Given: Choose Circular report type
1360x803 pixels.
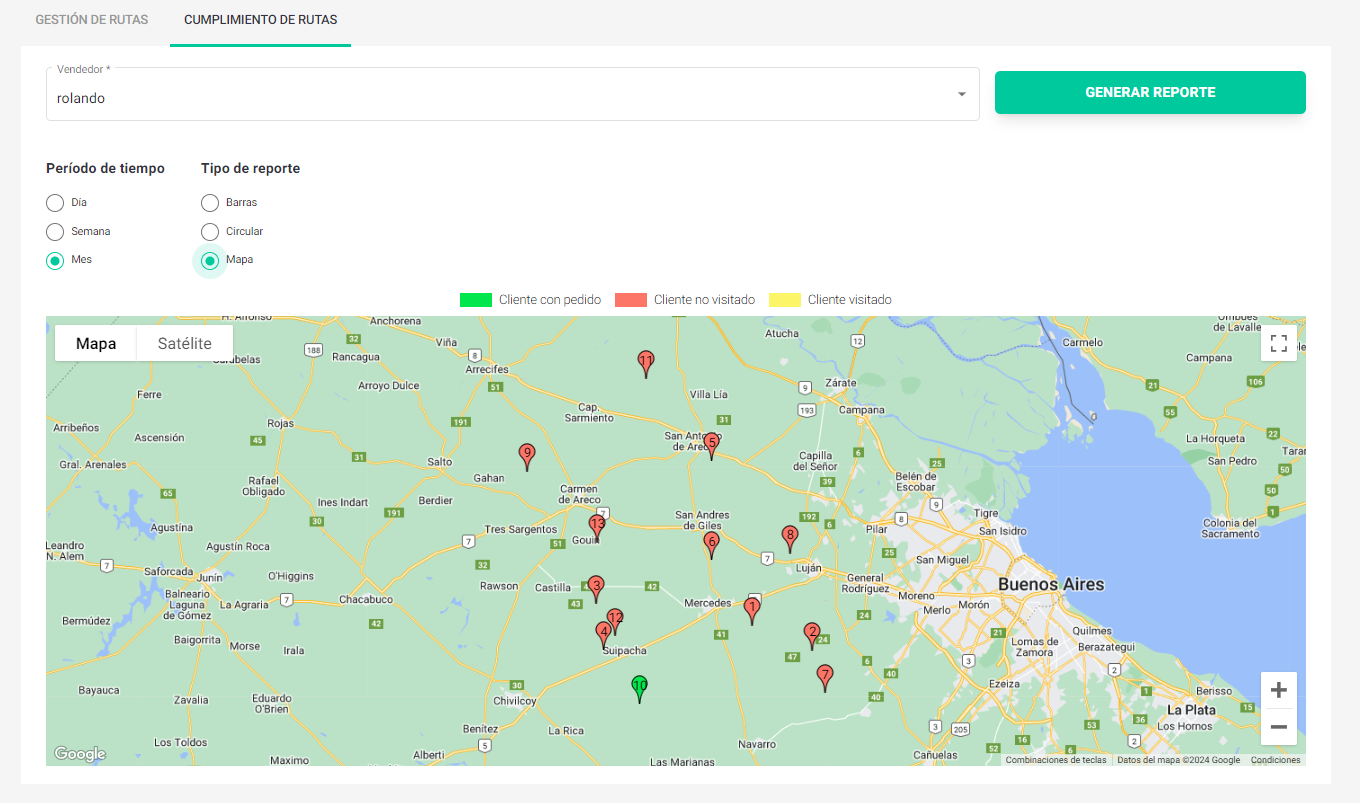Looking at the screenshot, I should pos(210,232).
